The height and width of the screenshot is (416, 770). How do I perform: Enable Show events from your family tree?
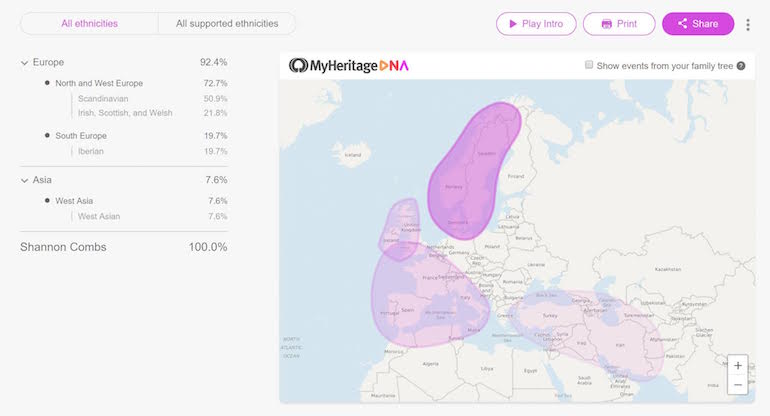click(589, 66)
